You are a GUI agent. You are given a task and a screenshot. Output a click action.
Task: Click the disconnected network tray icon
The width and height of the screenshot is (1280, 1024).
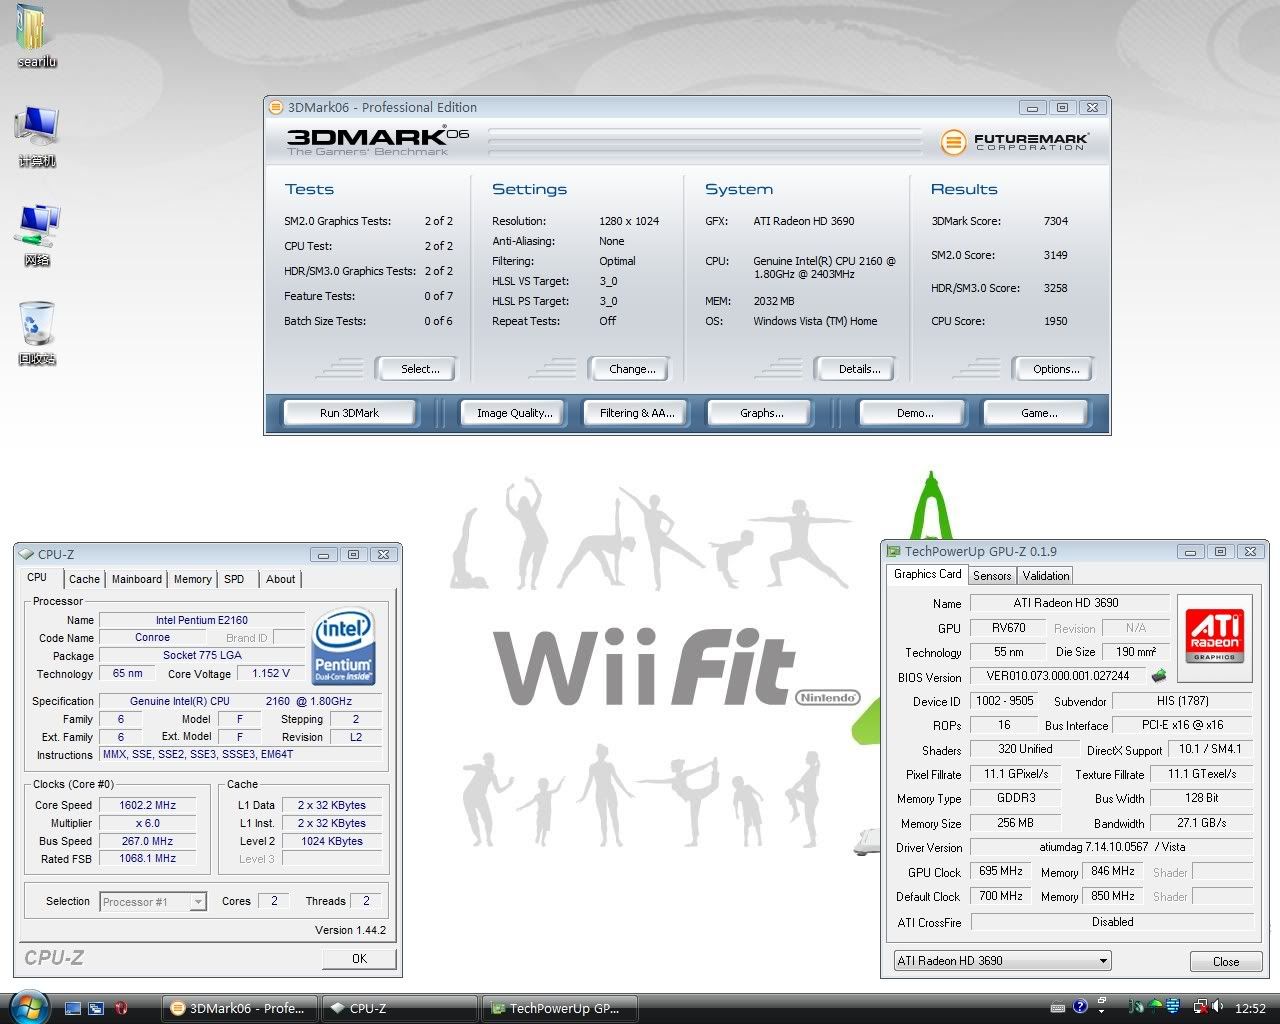[1200, 1008]
